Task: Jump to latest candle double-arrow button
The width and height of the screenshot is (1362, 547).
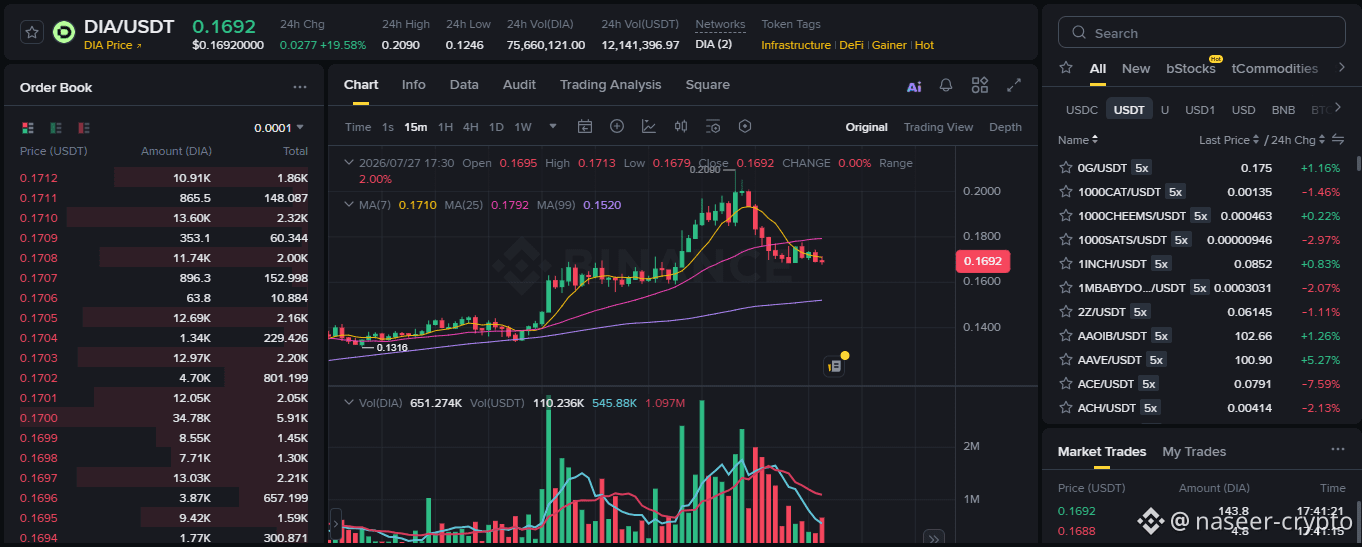Action: 933,537
